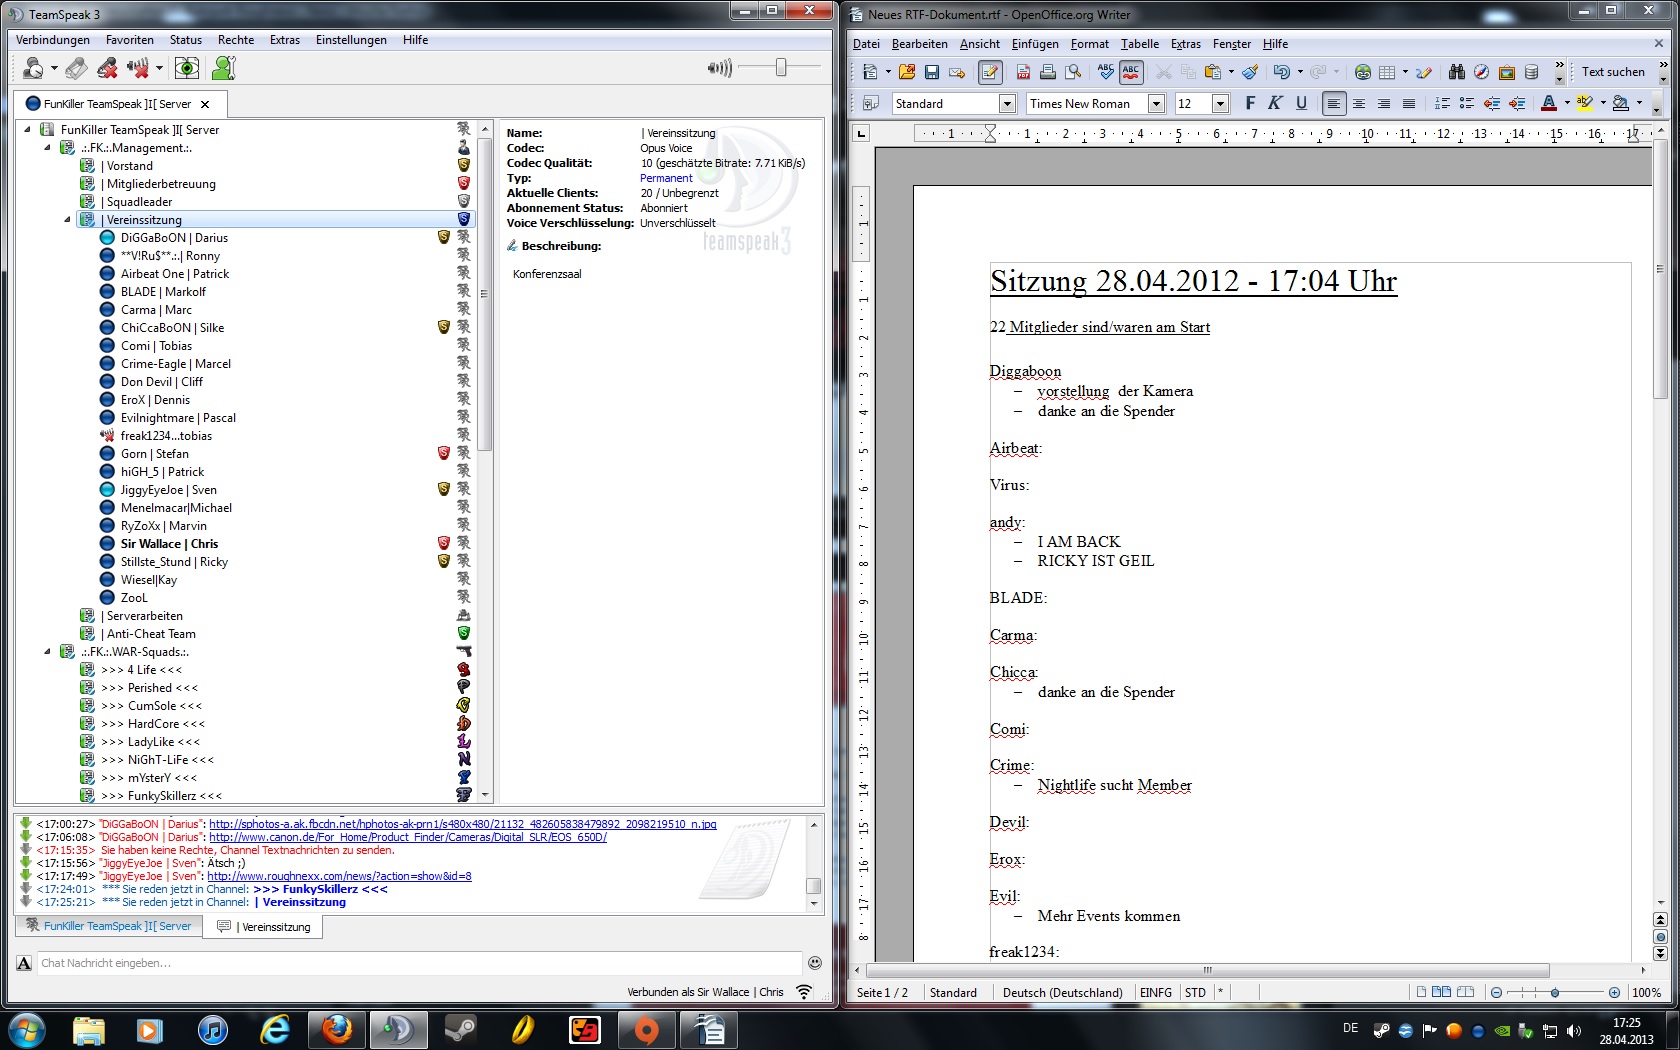1680x1050 pixels.
Task: Open Find and Replace binoculars icon
Action: point(1456,72)
